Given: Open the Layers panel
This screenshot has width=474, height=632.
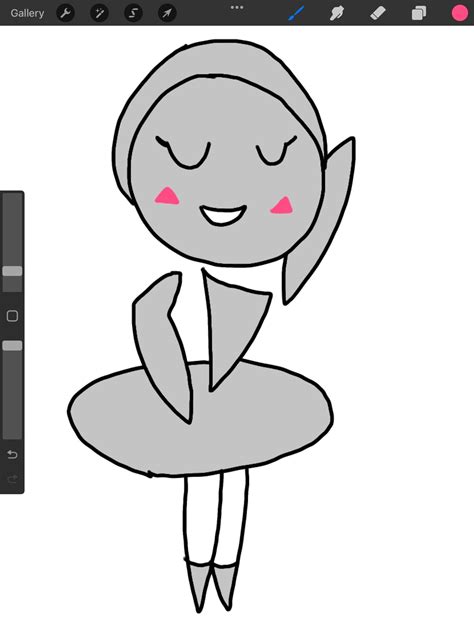Looking at the screenshot, I should (x=419, y=13).
